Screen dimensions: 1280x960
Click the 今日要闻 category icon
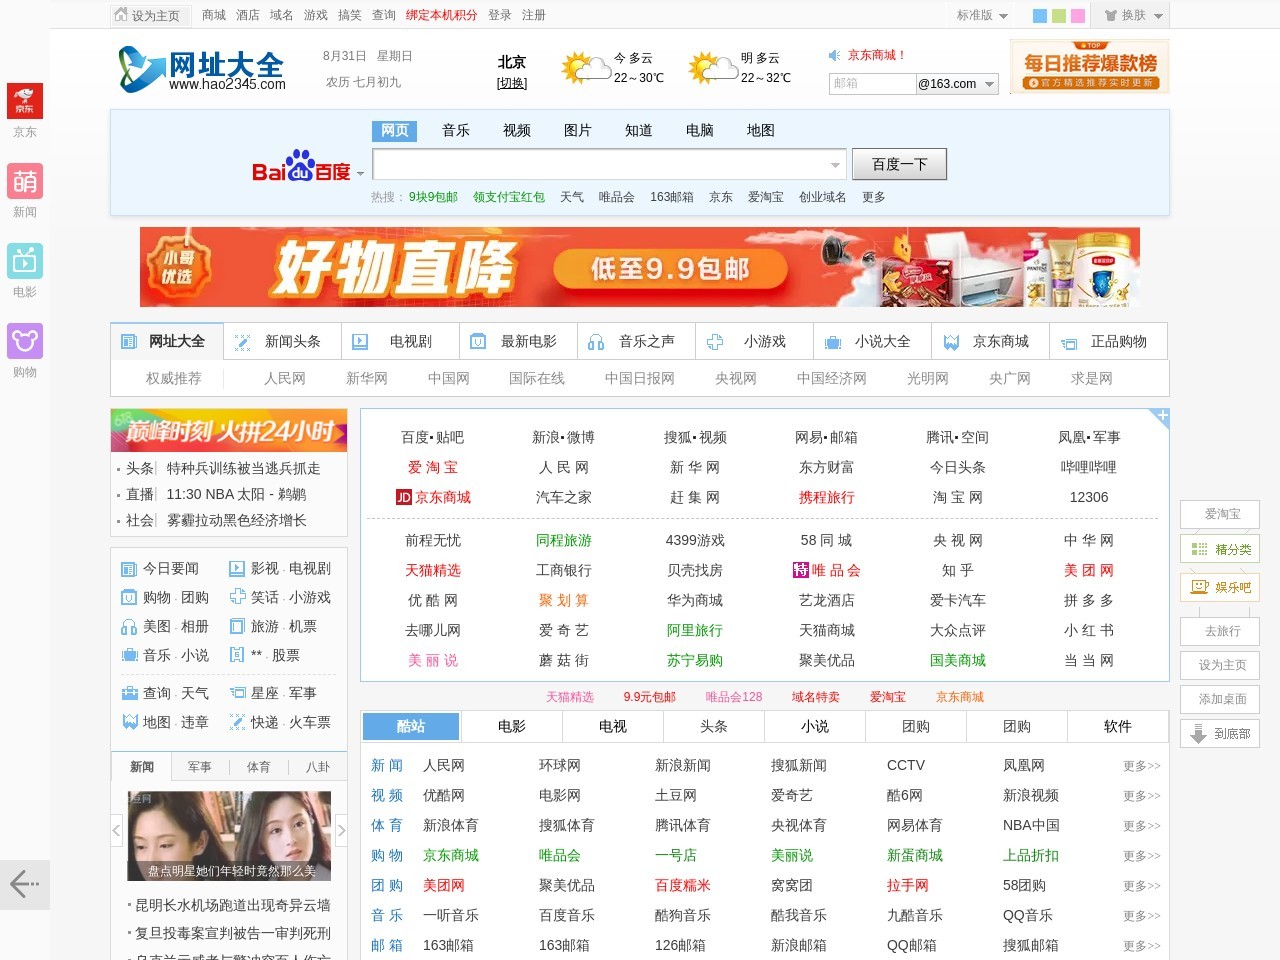[128, 569]
